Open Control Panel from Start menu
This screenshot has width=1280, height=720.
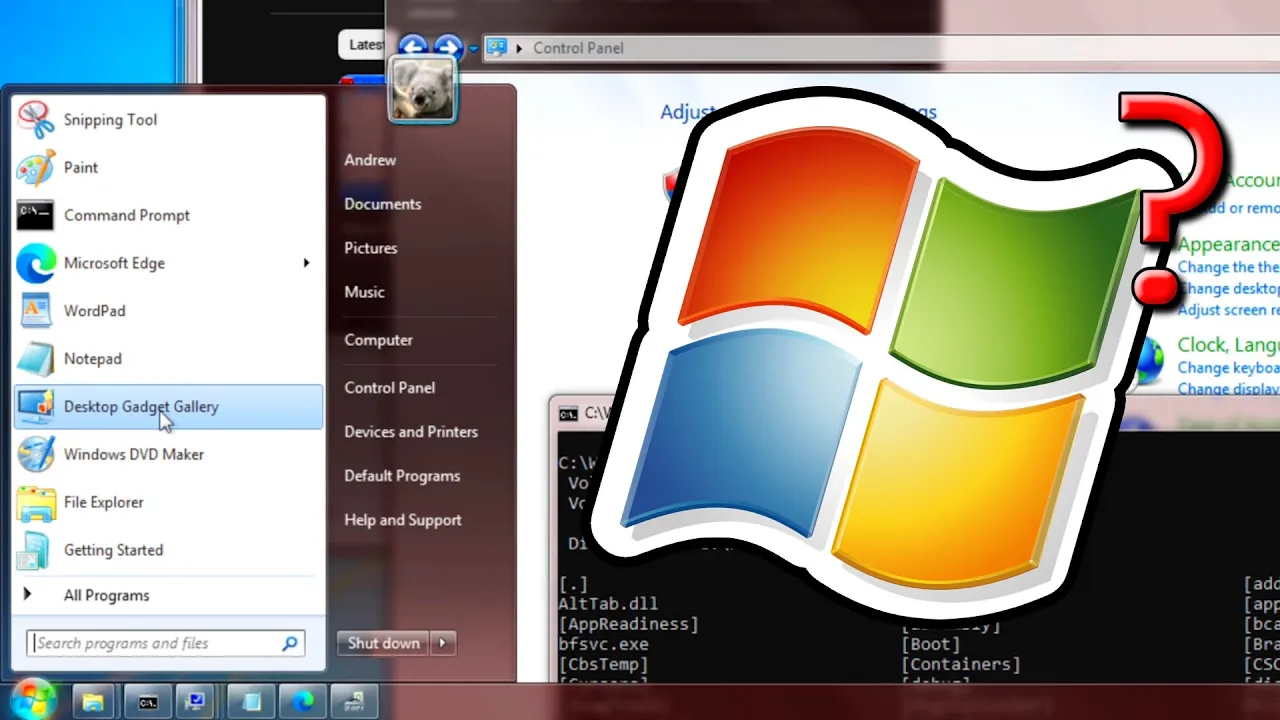pos(389,388)
